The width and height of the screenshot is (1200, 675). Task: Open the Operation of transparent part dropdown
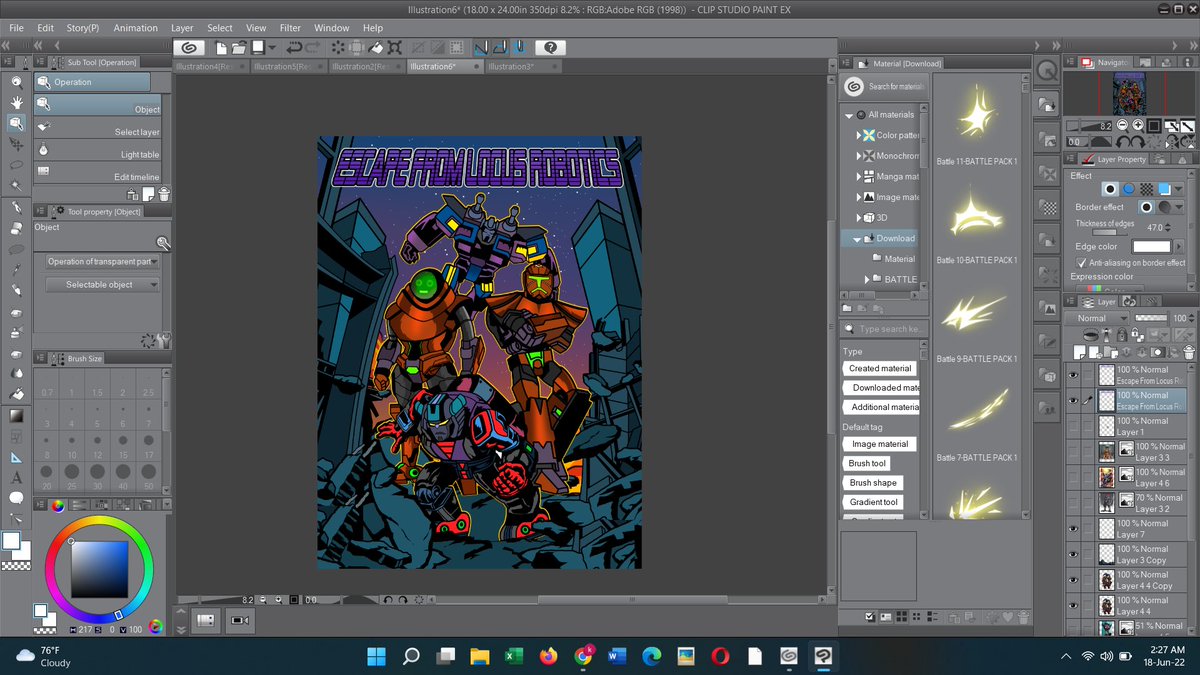(x=100, y=262)
